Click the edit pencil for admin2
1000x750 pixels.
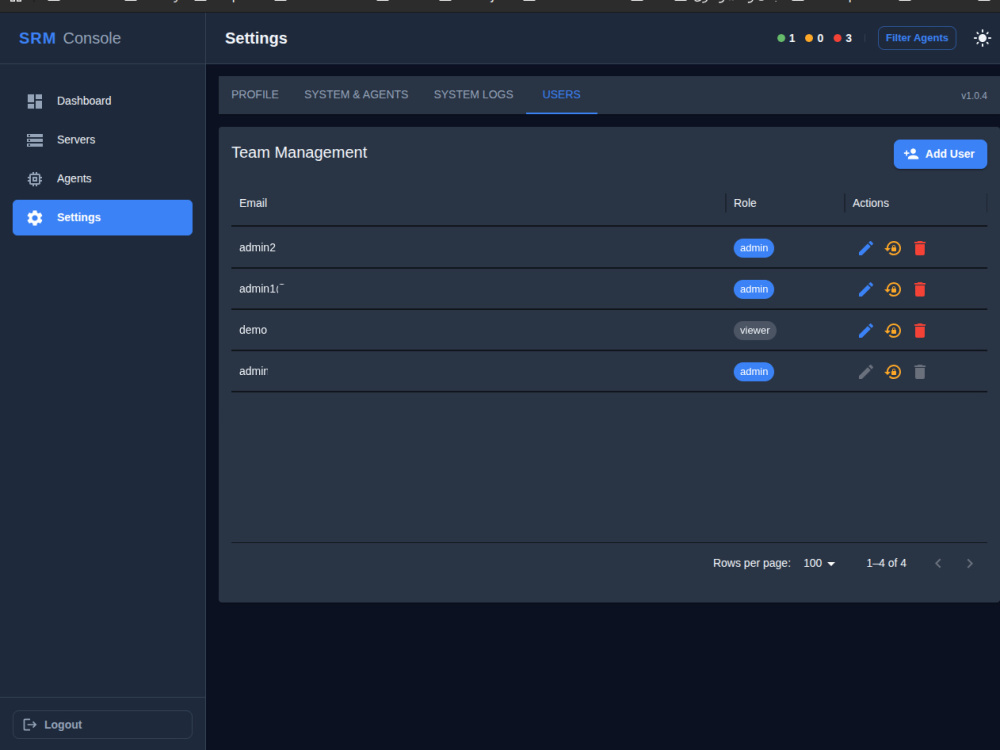click(865, 248)
